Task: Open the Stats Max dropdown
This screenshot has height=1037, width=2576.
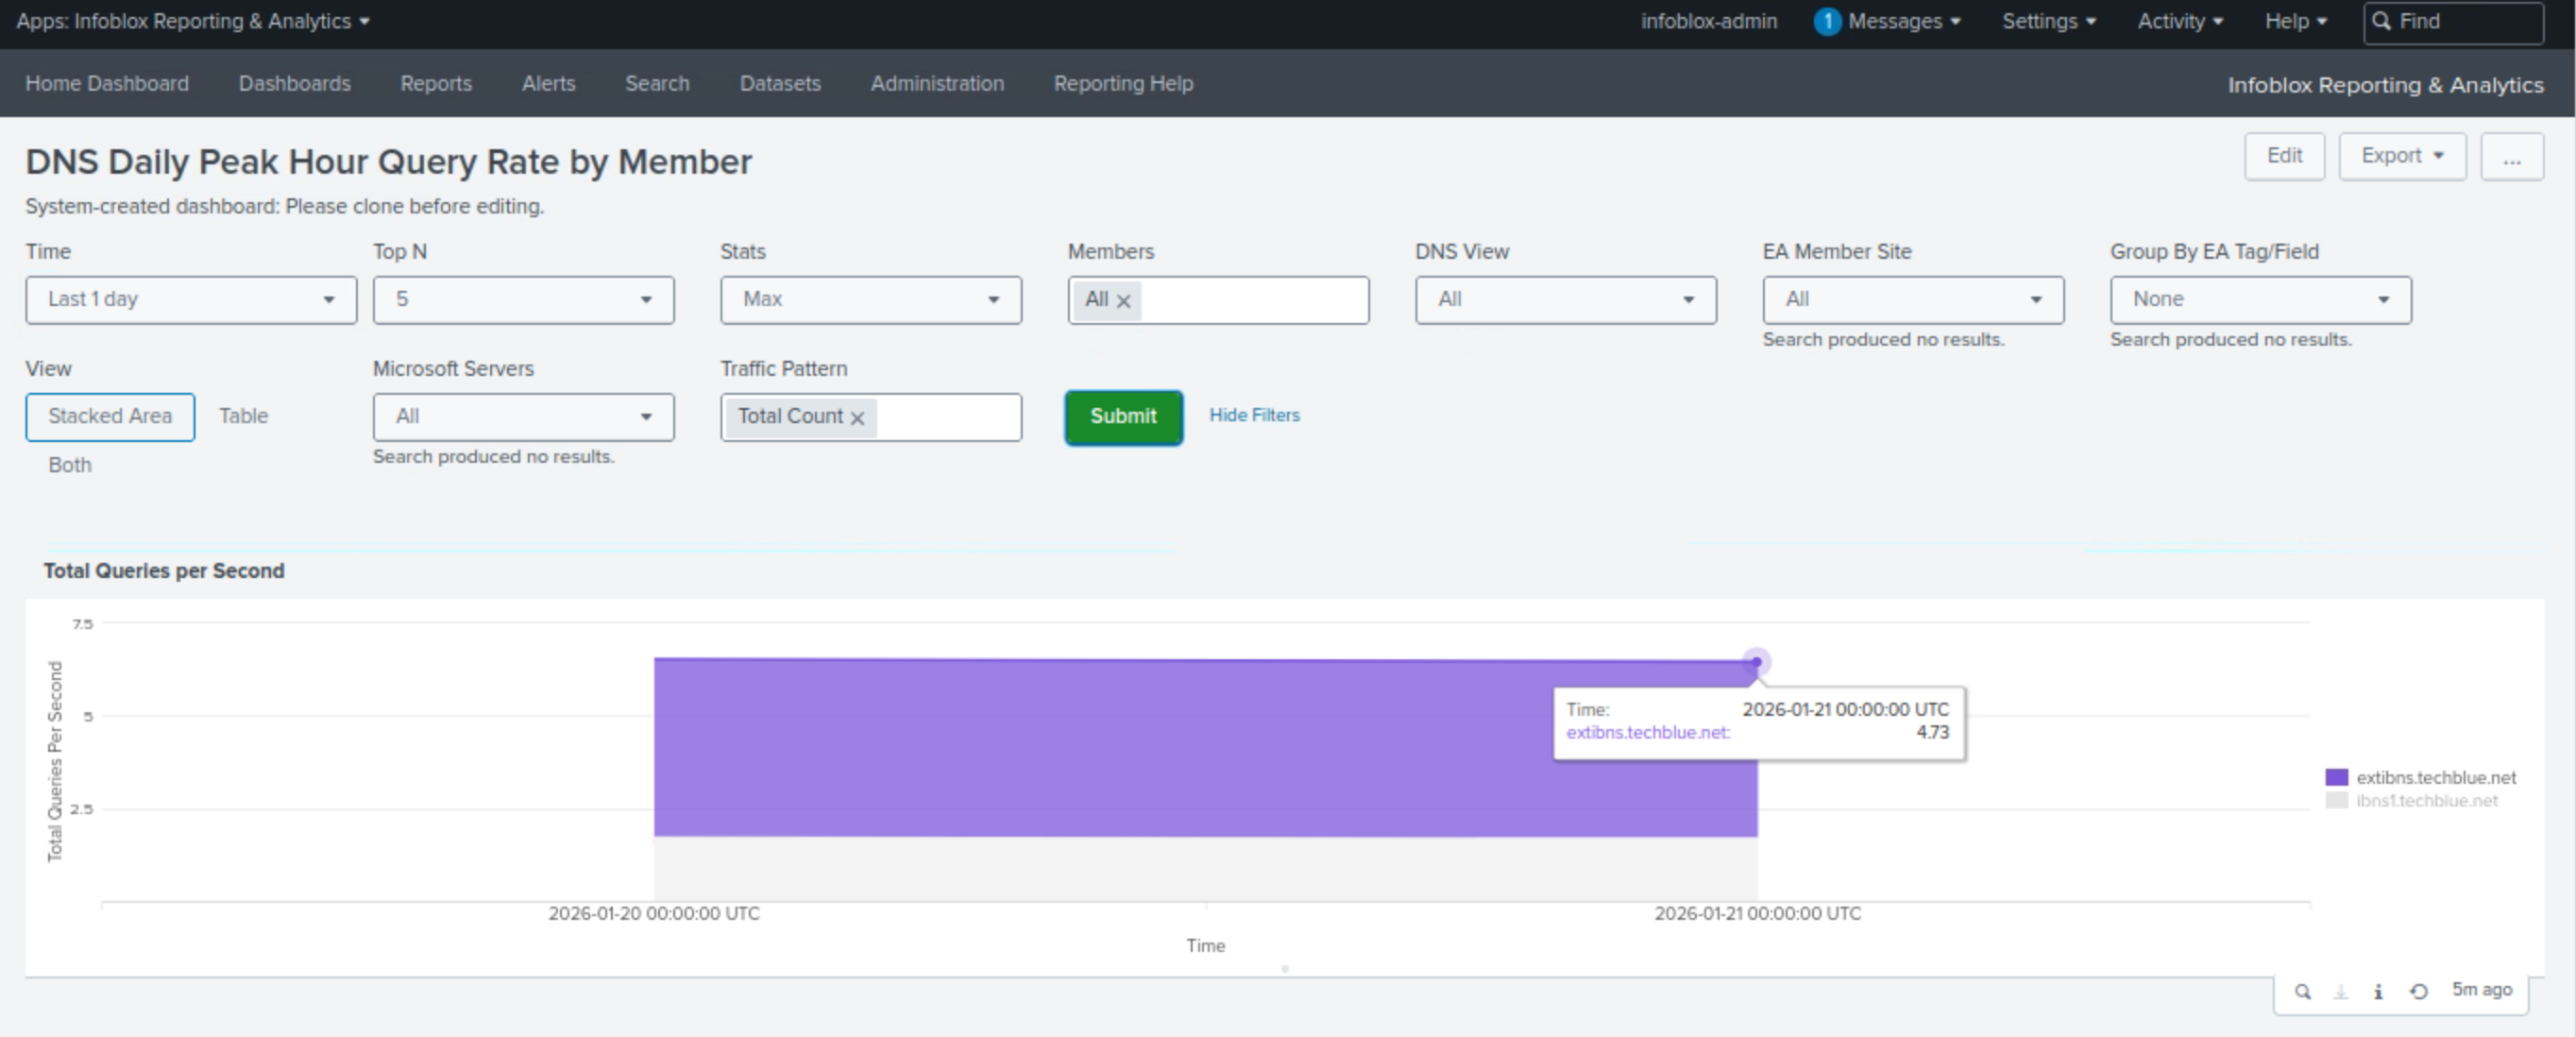Action: 870,299
